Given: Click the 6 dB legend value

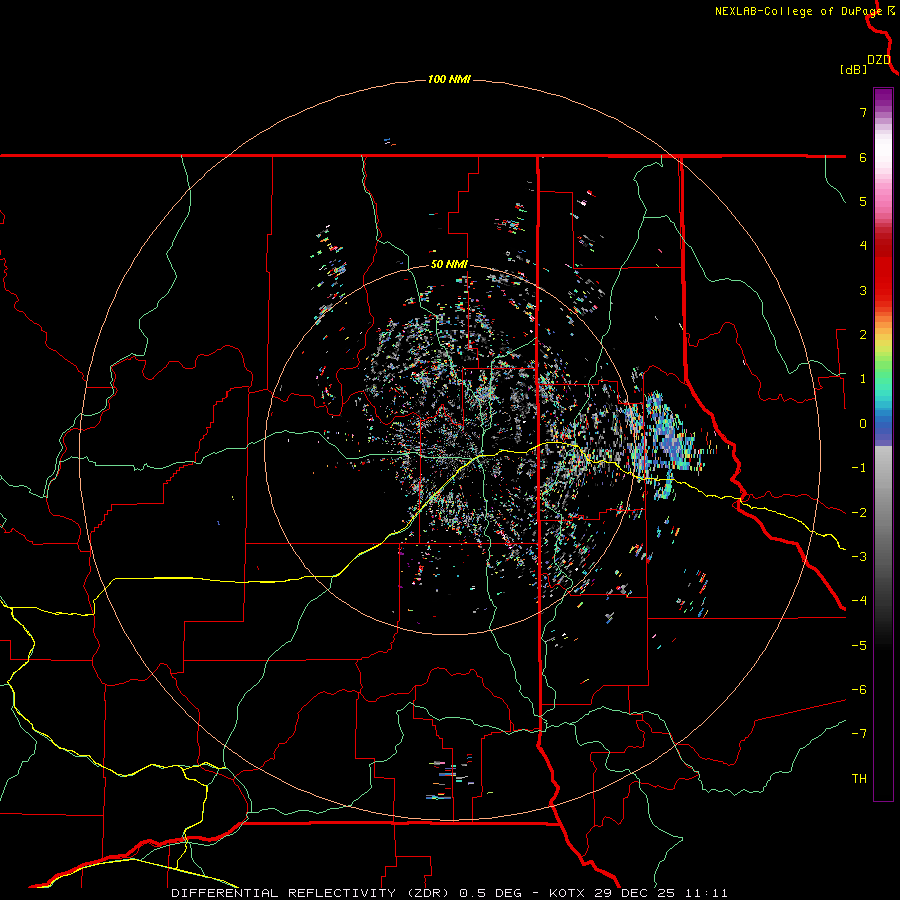Looking at the screenshot, I should [x=863, y=157].
